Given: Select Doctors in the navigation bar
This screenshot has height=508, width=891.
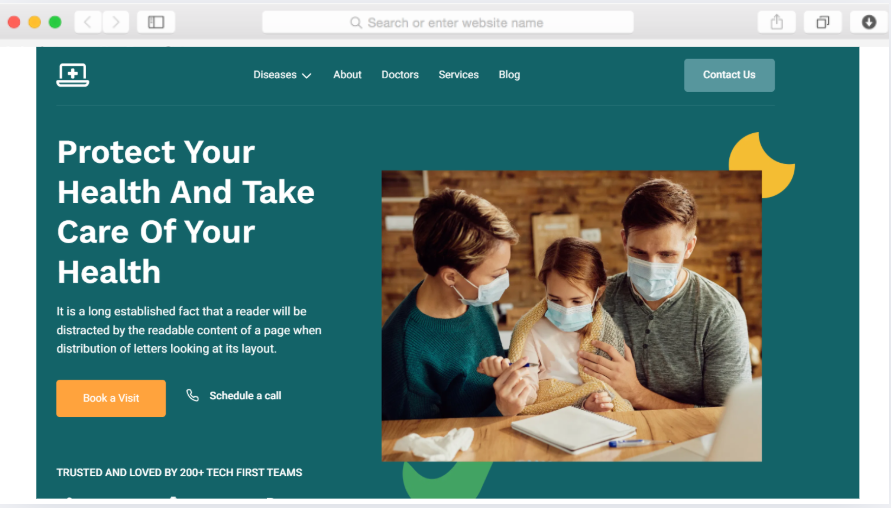Looking at the screenshot, I should click(x=400, y=75).
